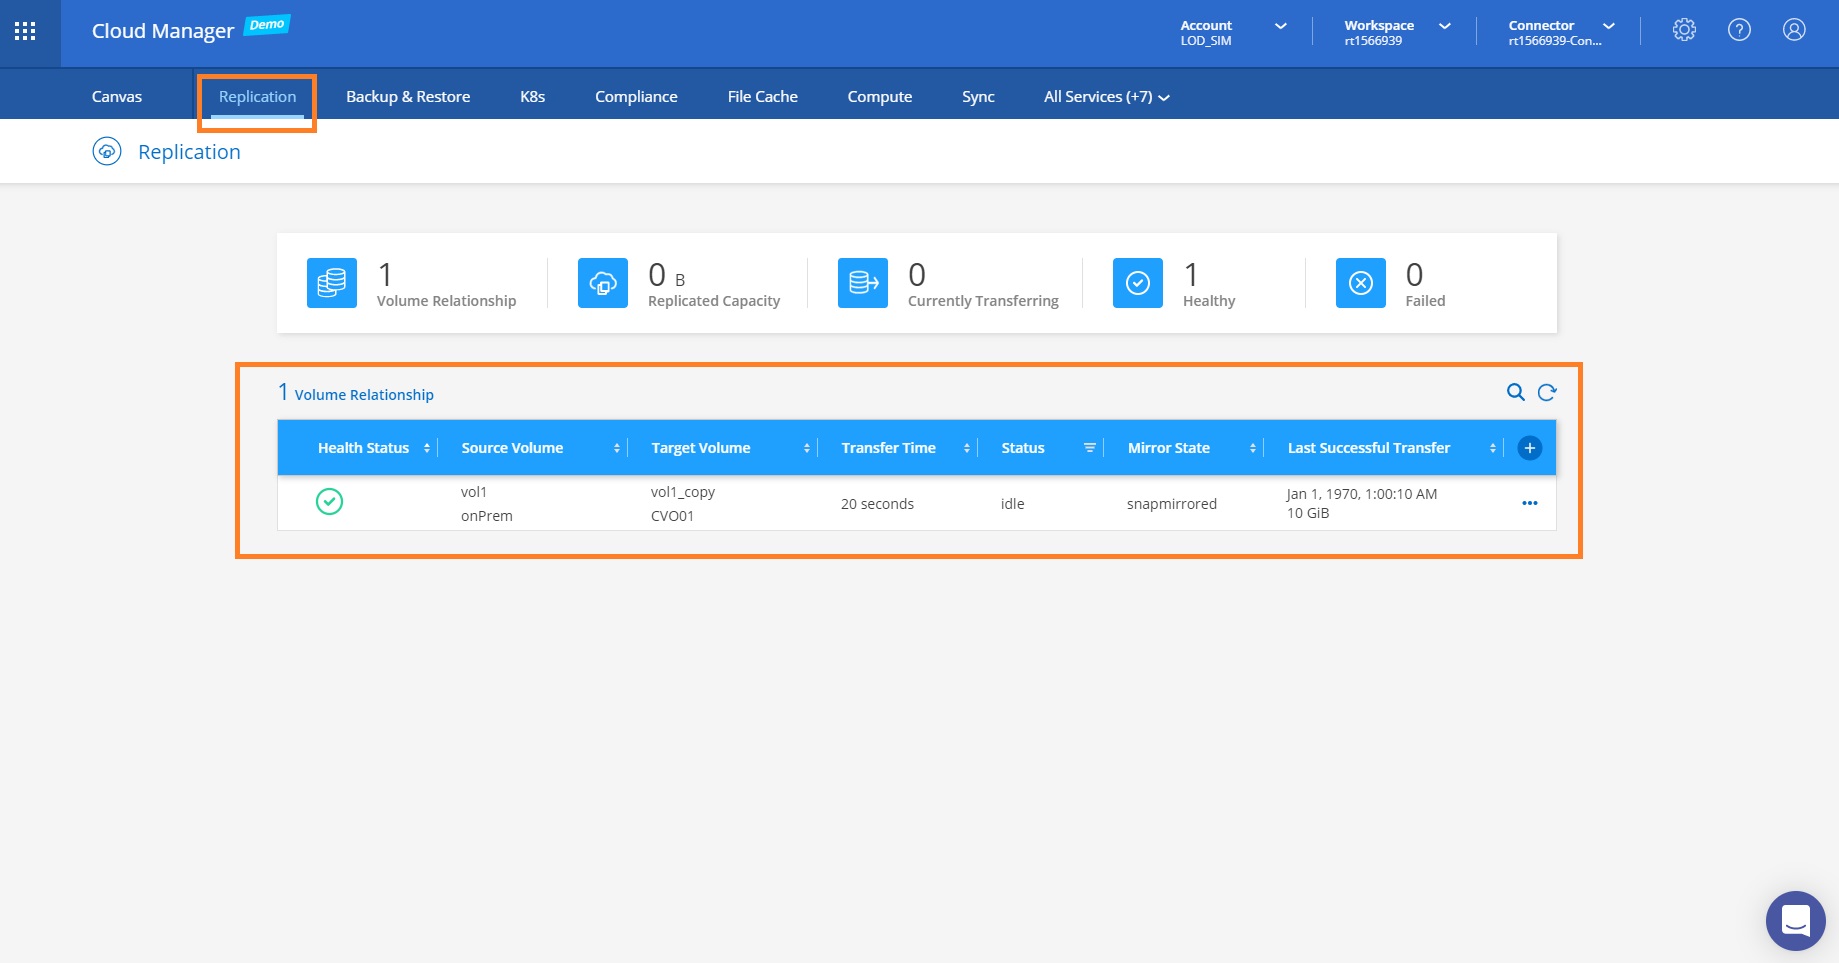Click the green health status checkmark

[x=329, y=501]
